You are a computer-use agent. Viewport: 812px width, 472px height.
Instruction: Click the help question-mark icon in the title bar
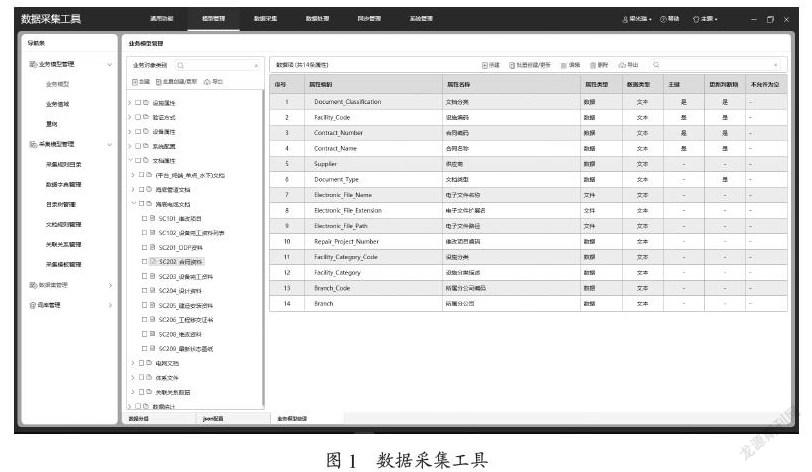[663, 19]
